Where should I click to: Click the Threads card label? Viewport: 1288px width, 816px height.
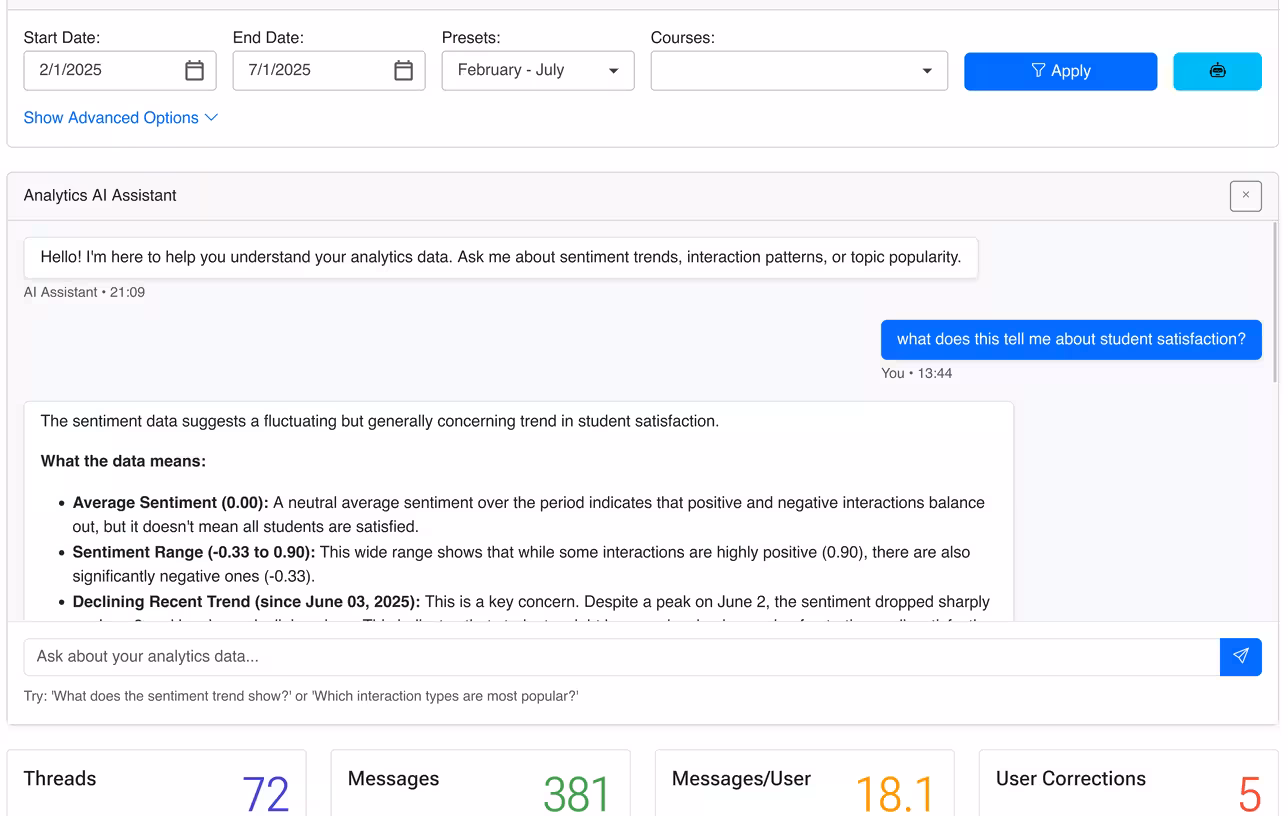[60, 779]
